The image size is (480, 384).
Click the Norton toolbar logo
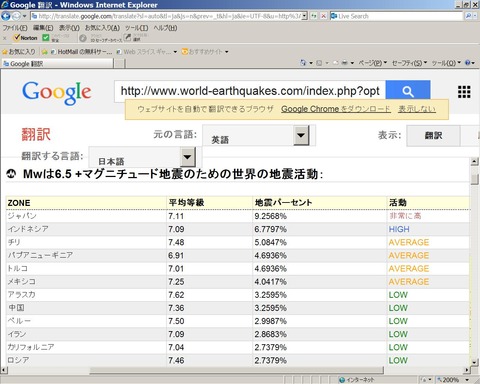pyautogui.click(x=25, y=38)
